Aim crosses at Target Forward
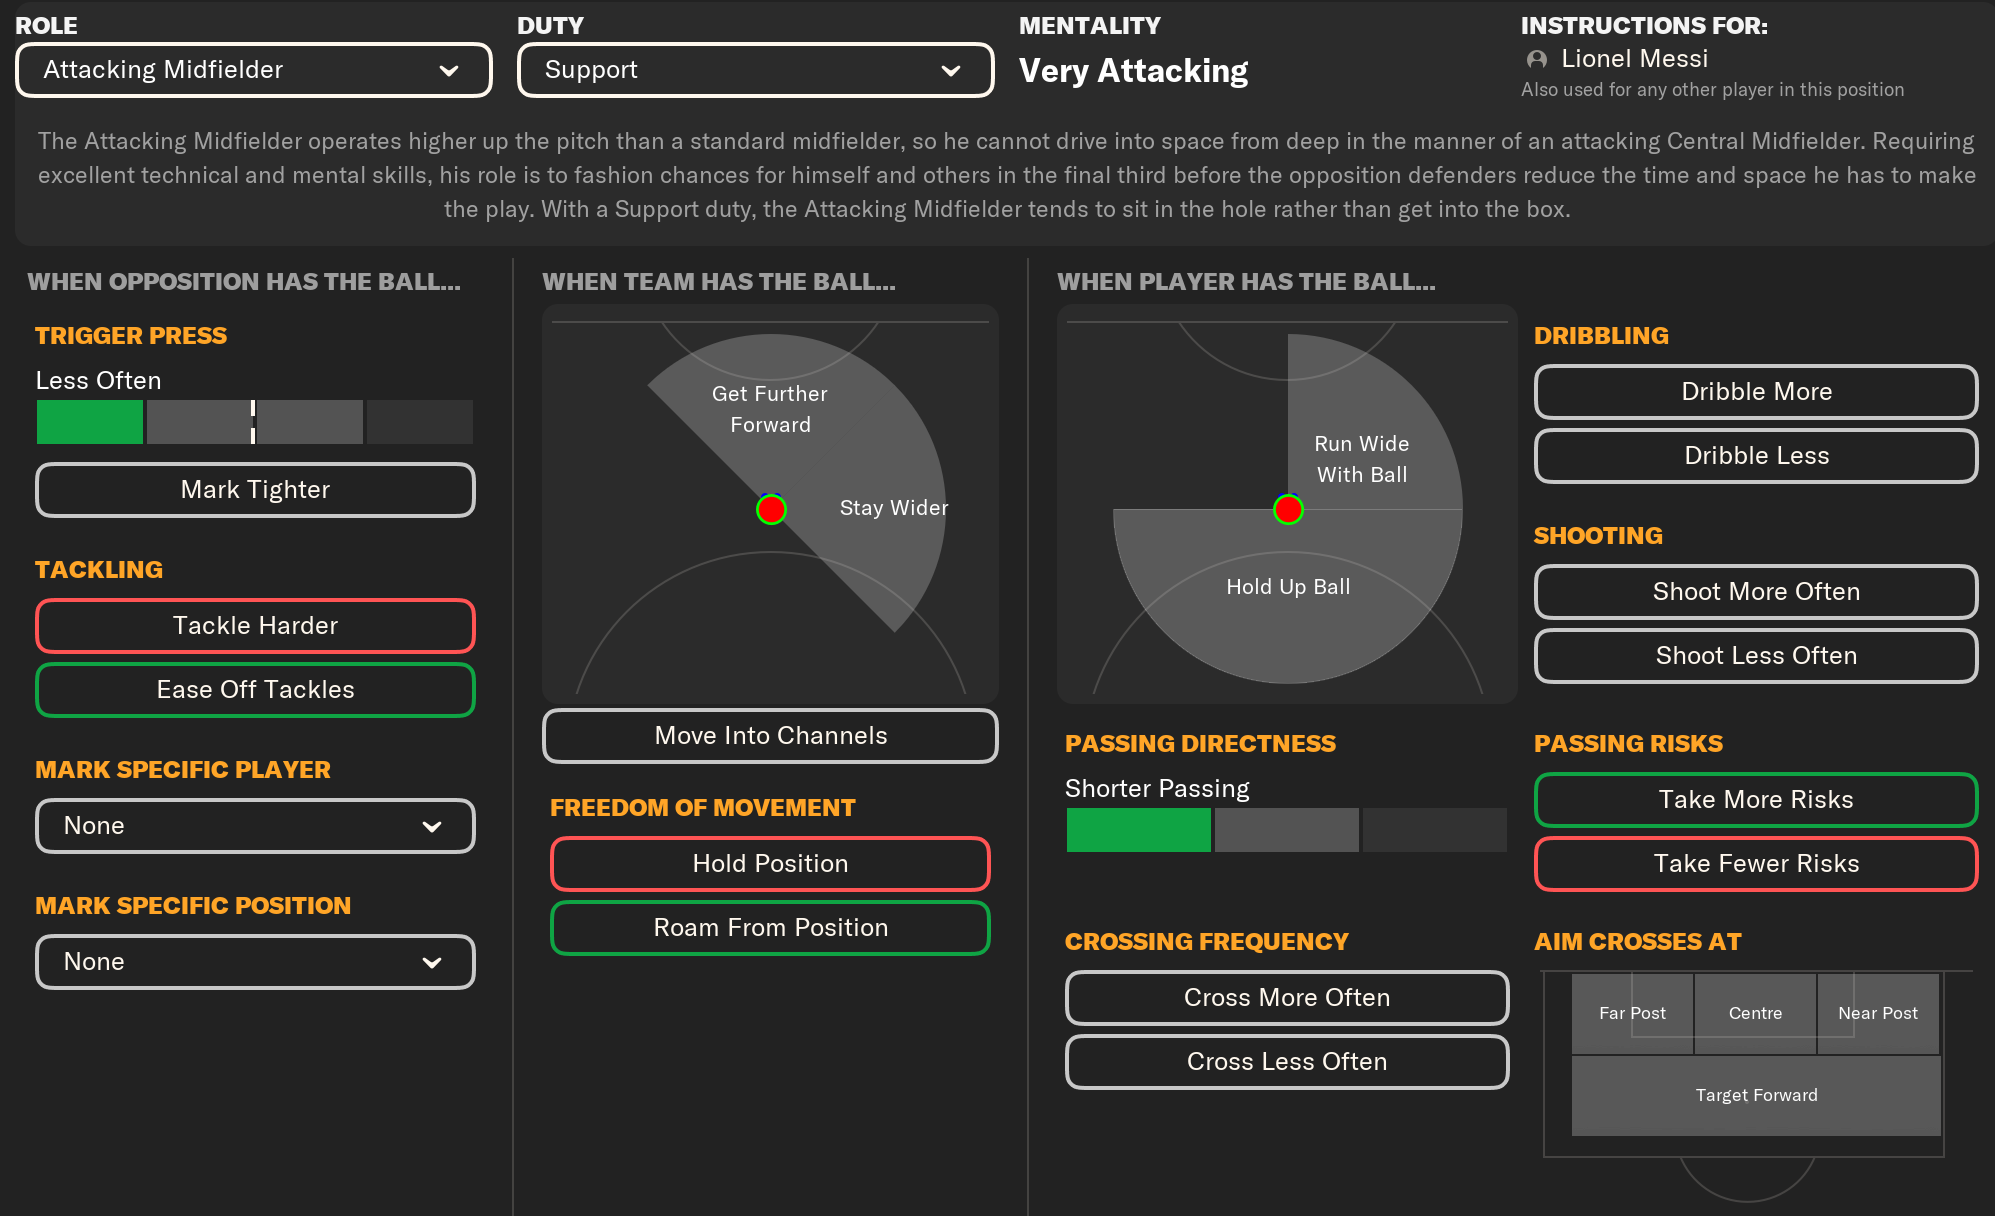Image resolution: width=1995 pixels, height=1216 pixels. [1756, 1095]
